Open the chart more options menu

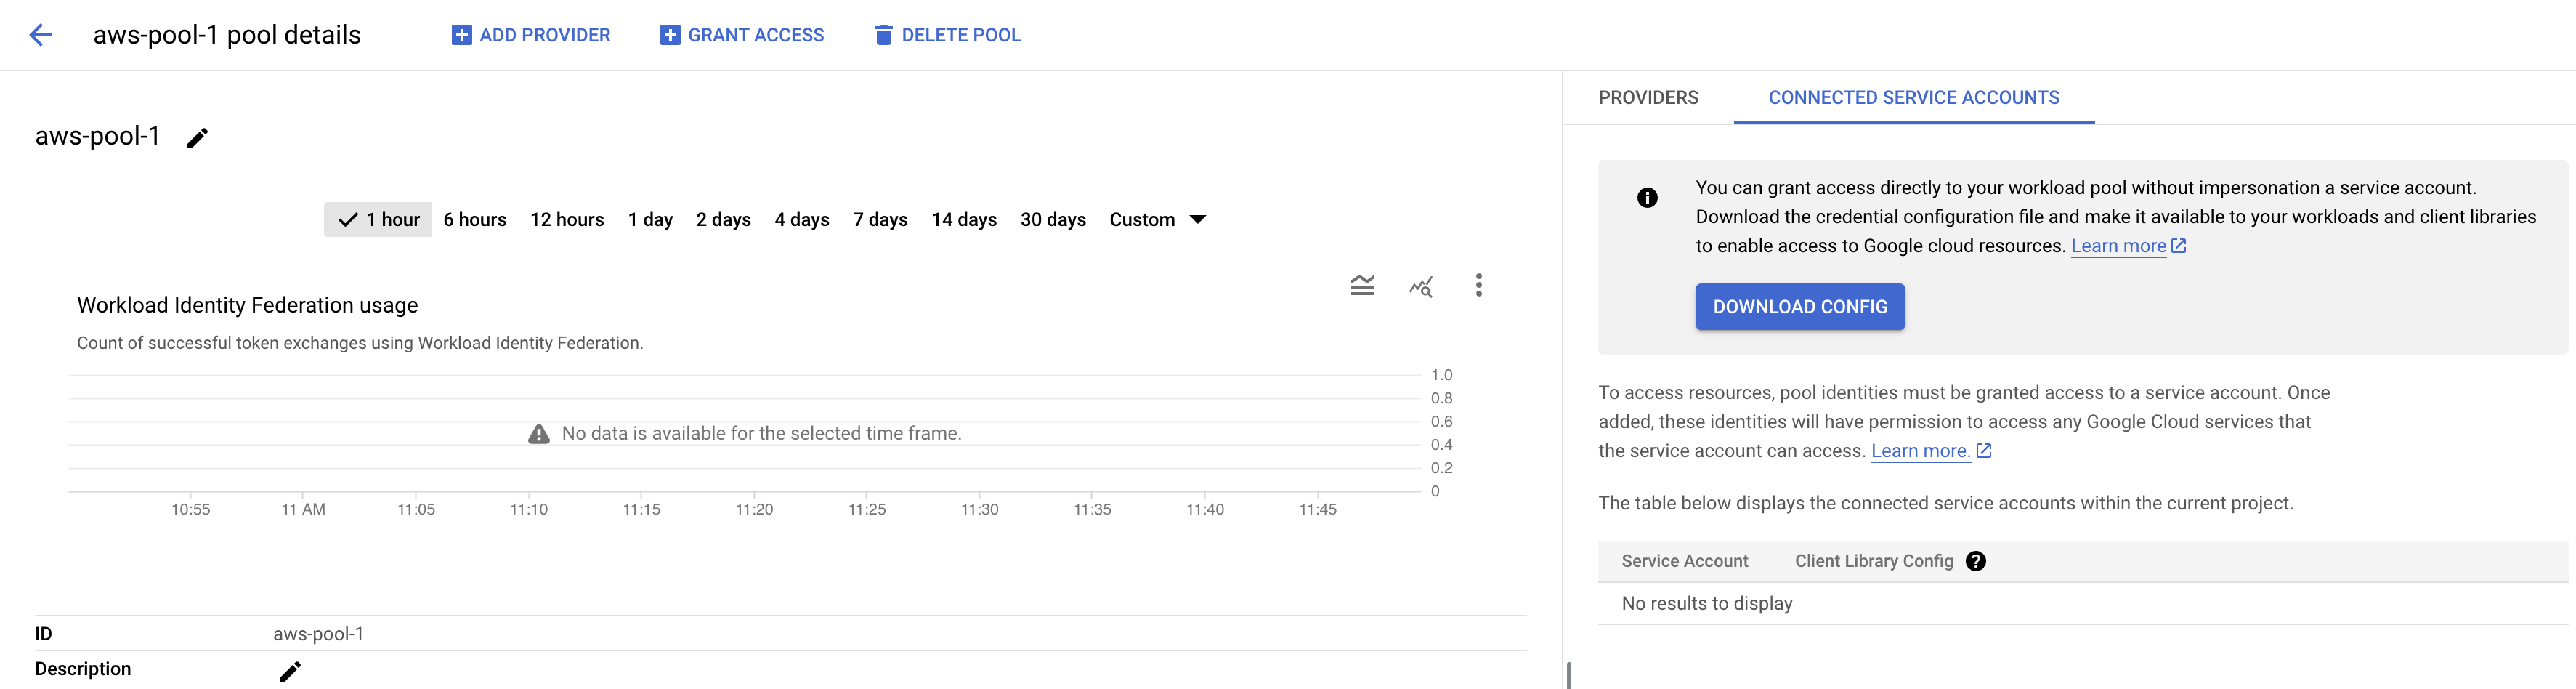tap(1478, 286)
